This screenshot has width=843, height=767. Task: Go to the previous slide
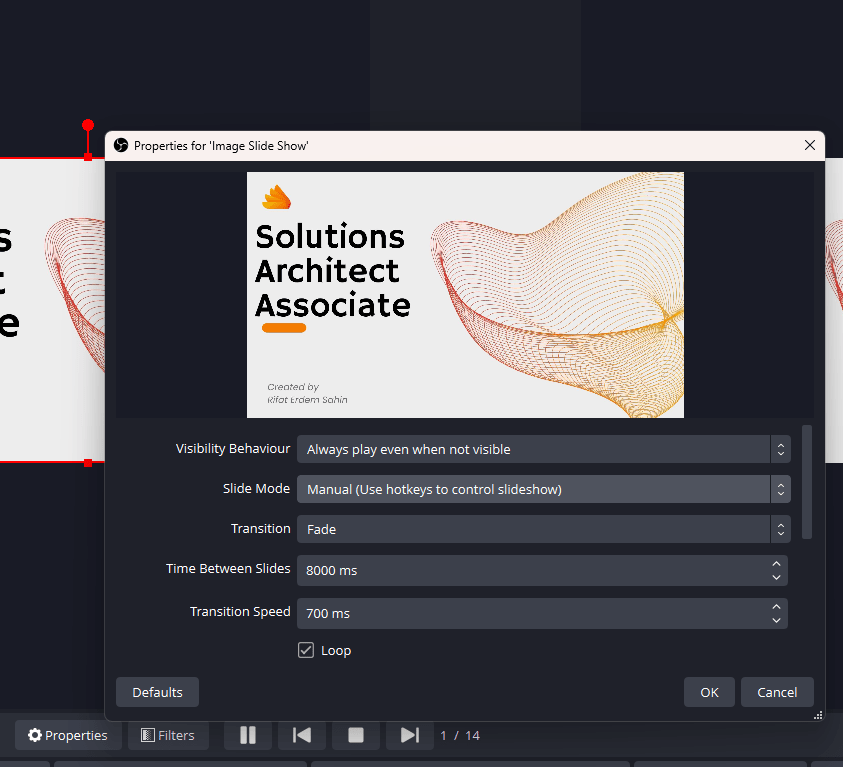[x=302, y=735]
